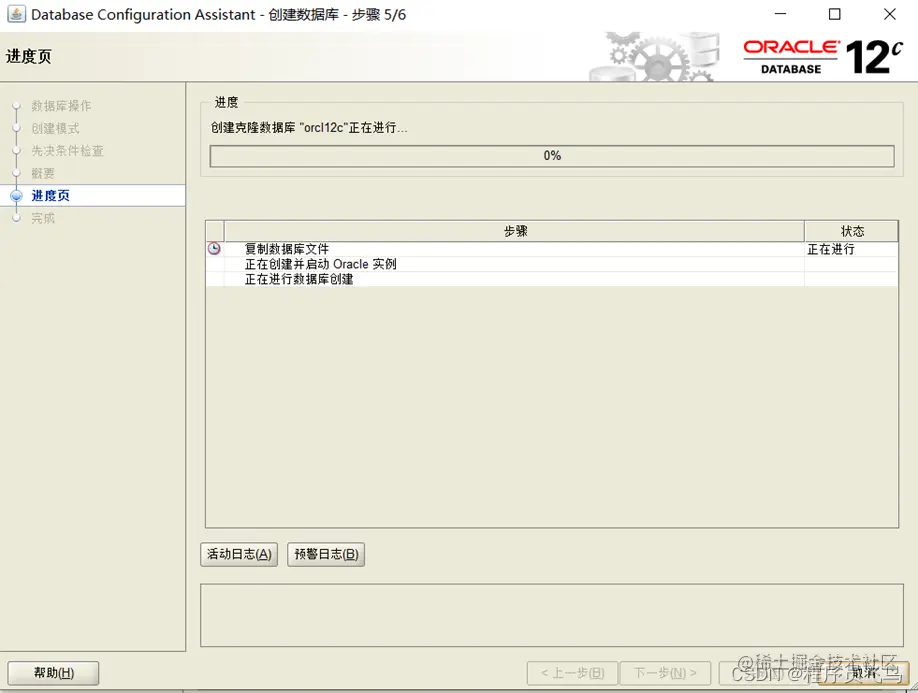This screenshot has width=918, height=693.
Task: Click the 取消 cancel button
Action: click(x=864, y=673)
